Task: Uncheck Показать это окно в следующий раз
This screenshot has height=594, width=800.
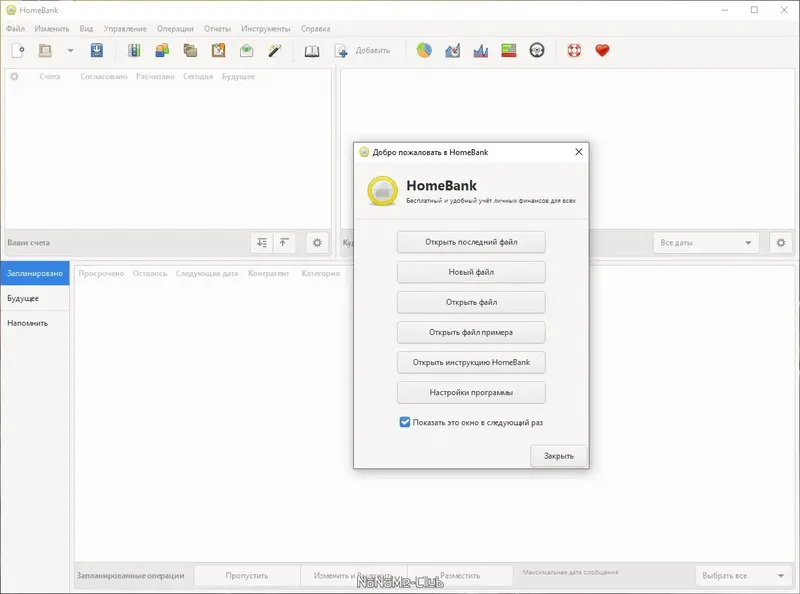Action: click(x=405, y=422)
